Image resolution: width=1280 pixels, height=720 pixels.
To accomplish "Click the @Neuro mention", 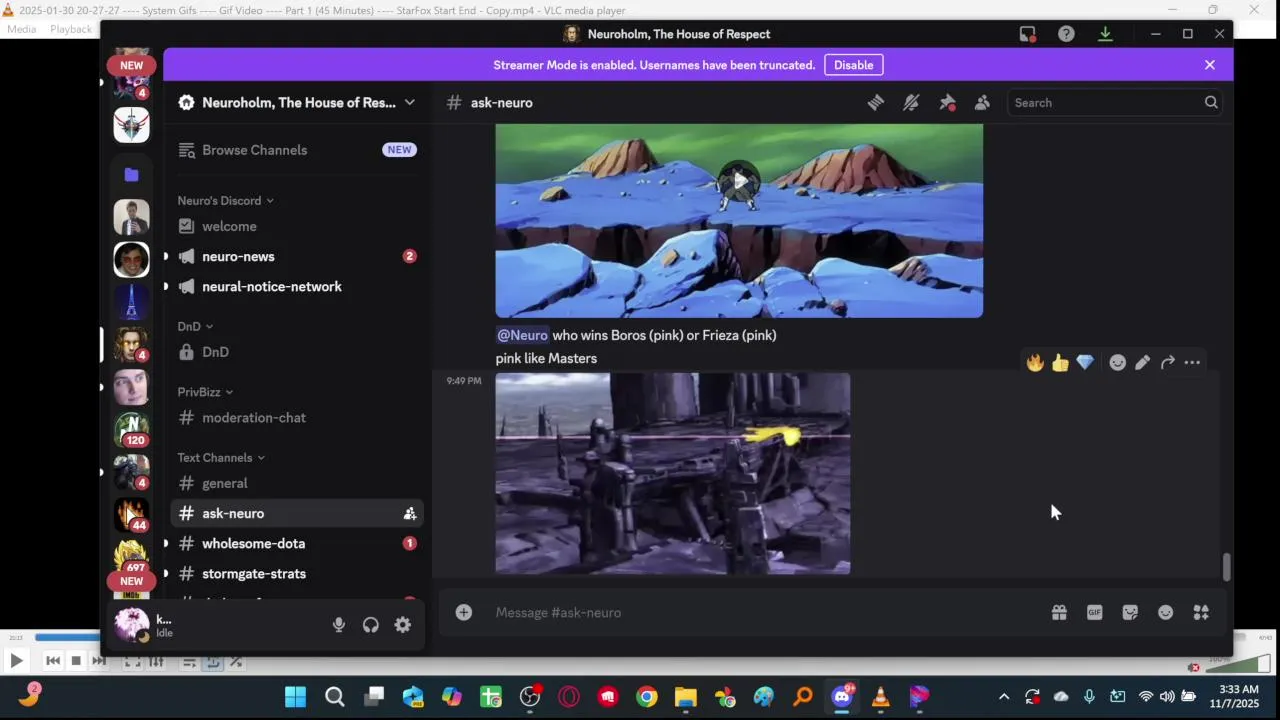I will tap(522, 335).
